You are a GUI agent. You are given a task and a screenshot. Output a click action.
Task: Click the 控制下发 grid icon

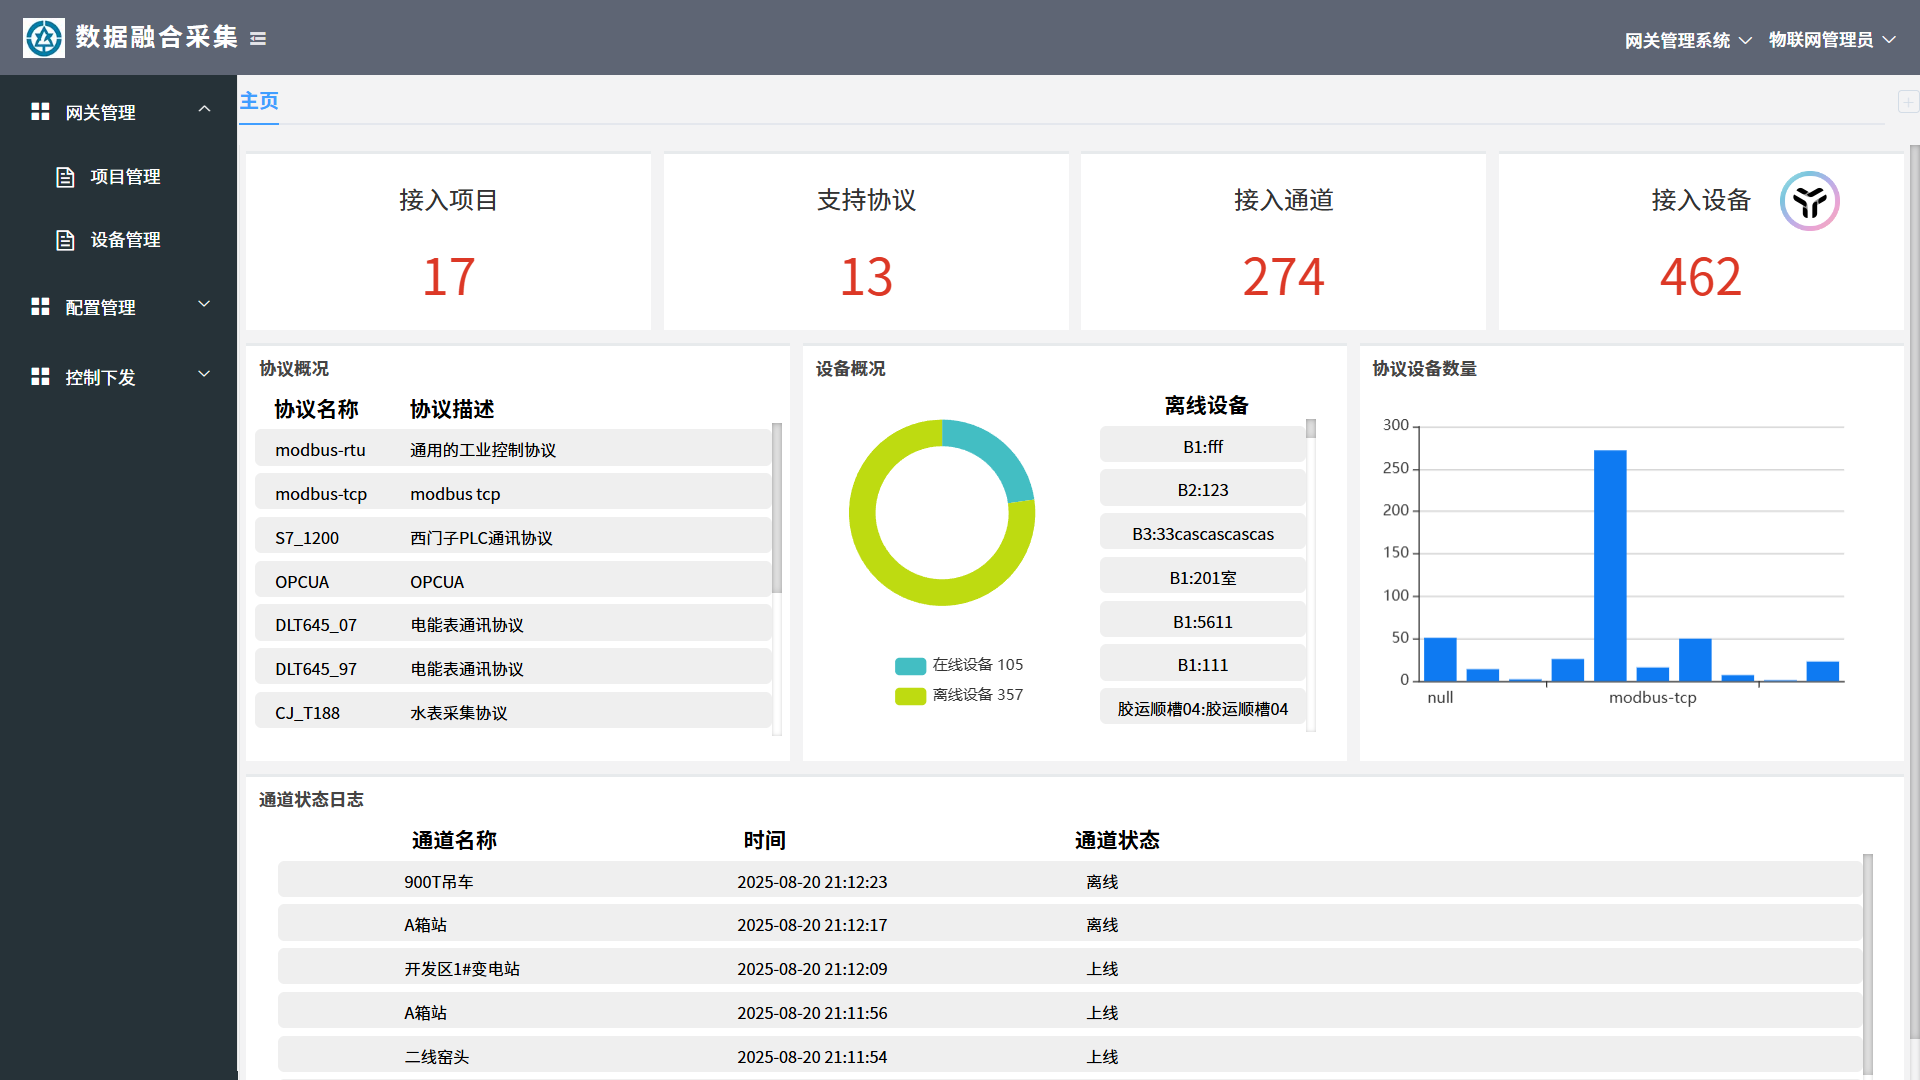tap(40, 377)
